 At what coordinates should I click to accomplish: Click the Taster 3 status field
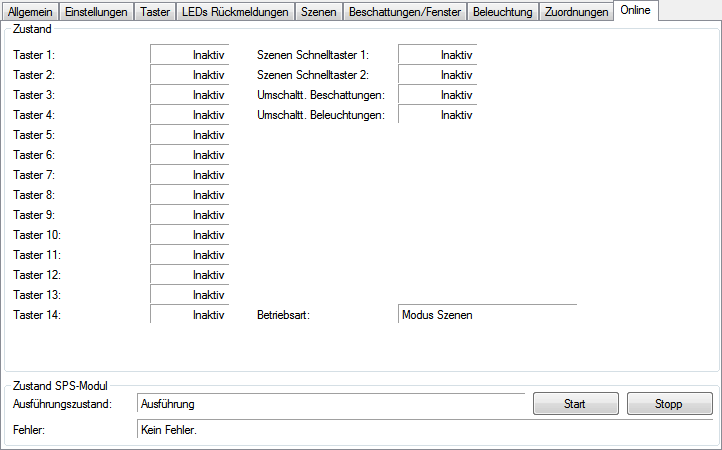coord(190,94)
